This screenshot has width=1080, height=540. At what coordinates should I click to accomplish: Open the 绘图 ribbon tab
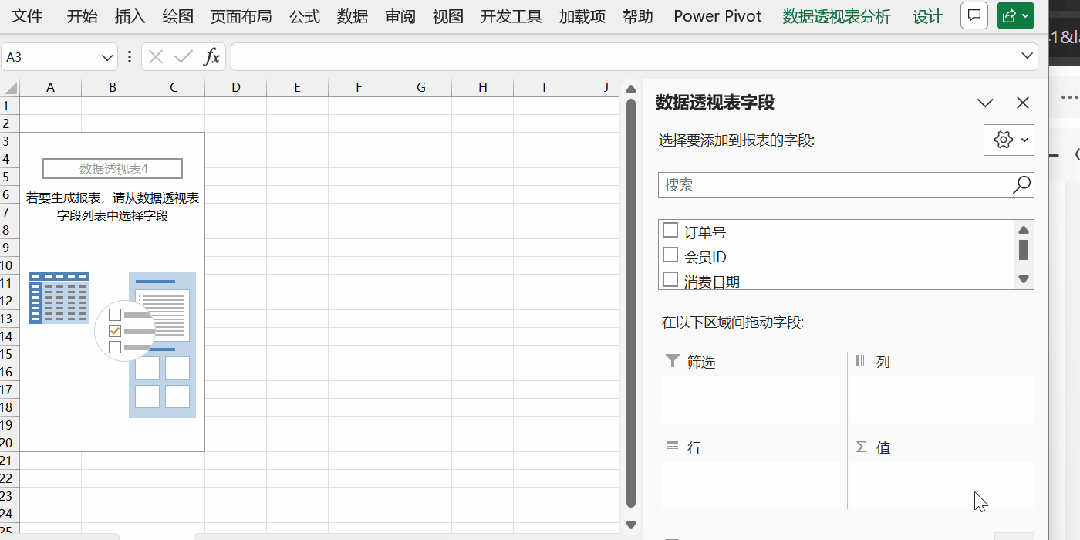coord(178,17)
